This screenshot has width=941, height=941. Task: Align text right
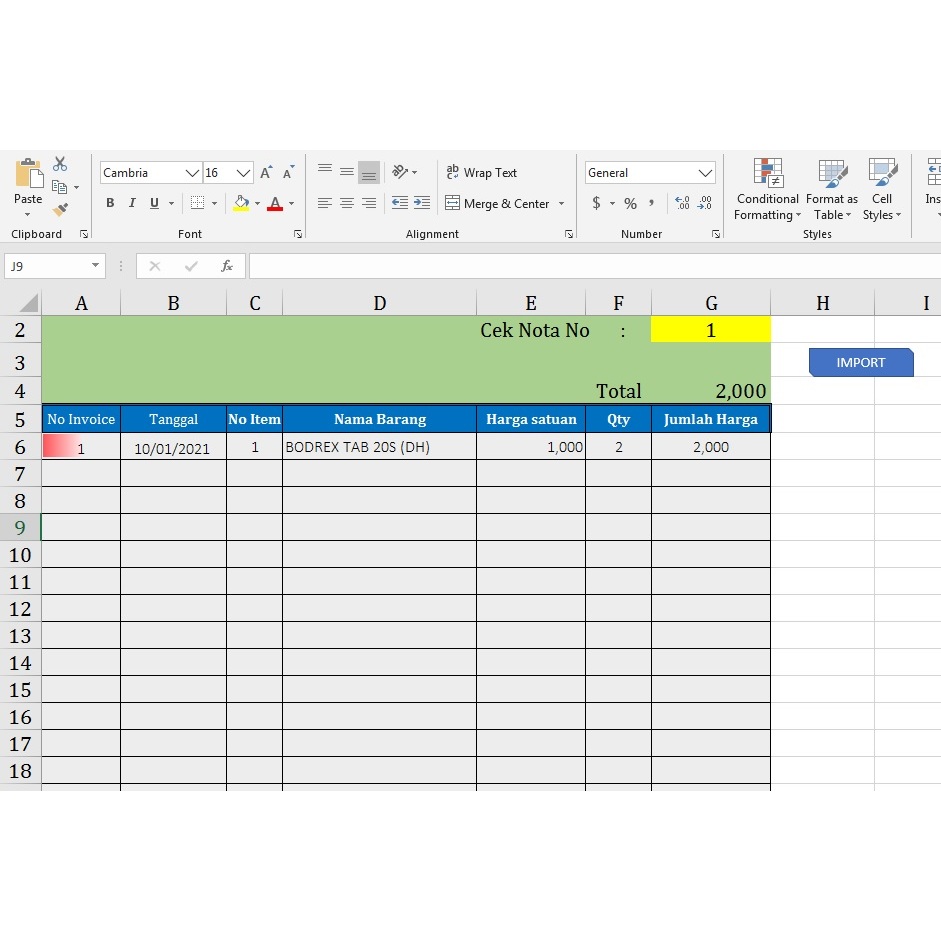tap(369, 203)
